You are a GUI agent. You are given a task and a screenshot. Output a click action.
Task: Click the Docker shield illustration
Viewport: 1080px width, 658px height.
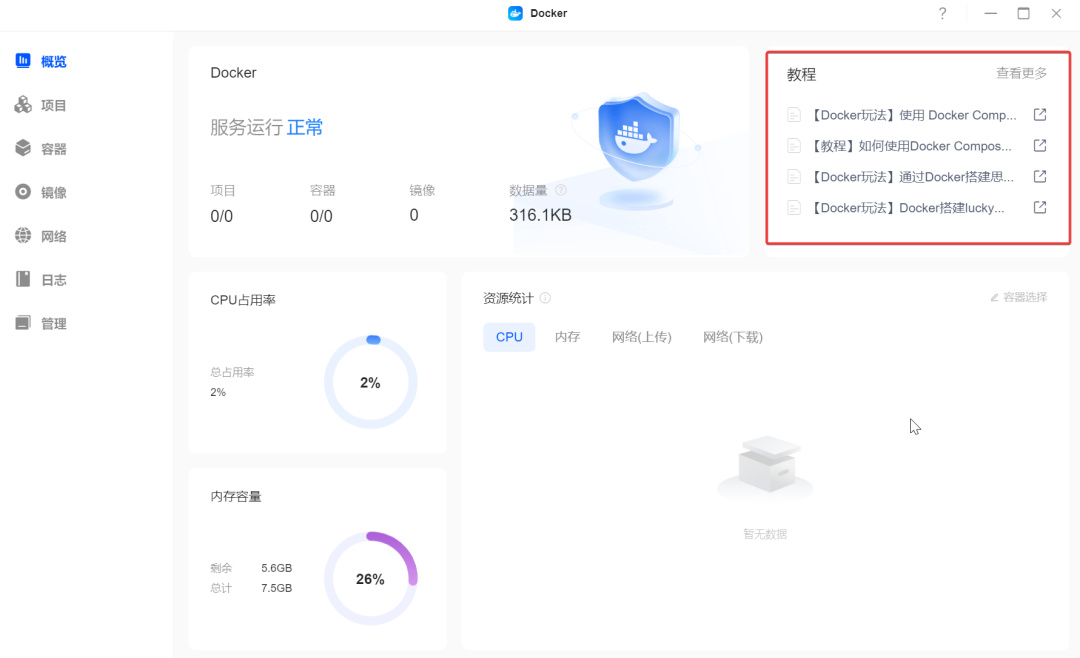click(x=638, y=148)
